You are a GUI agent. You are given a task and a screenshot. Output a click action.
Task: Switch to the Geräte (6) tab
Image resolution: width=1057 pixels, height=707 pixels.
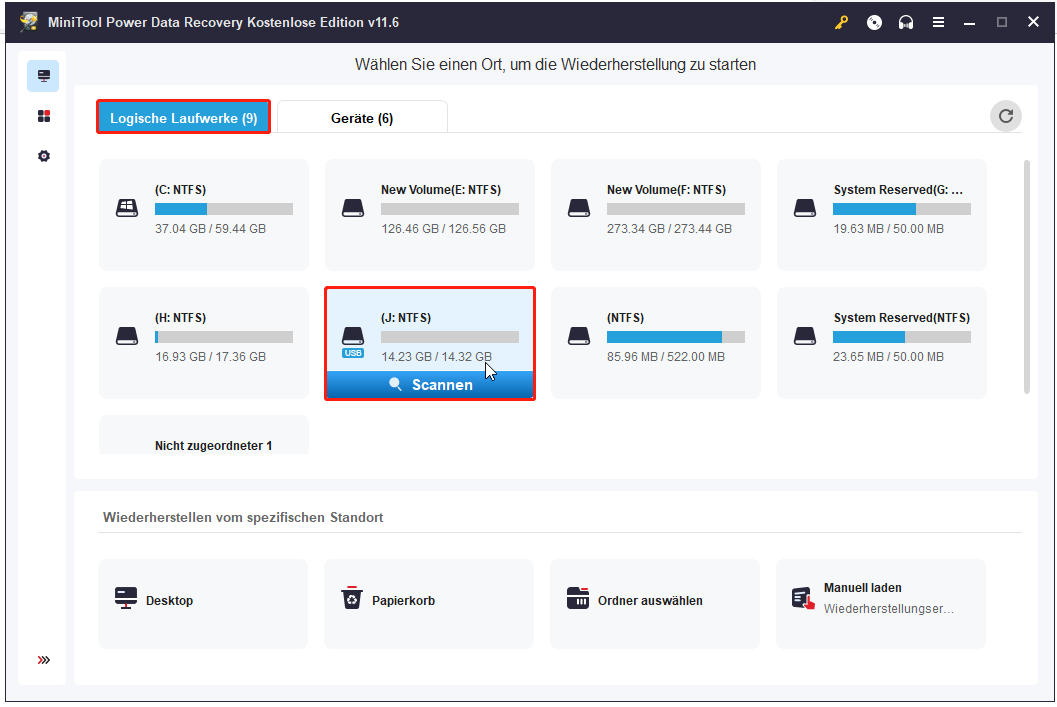(362, 118)
